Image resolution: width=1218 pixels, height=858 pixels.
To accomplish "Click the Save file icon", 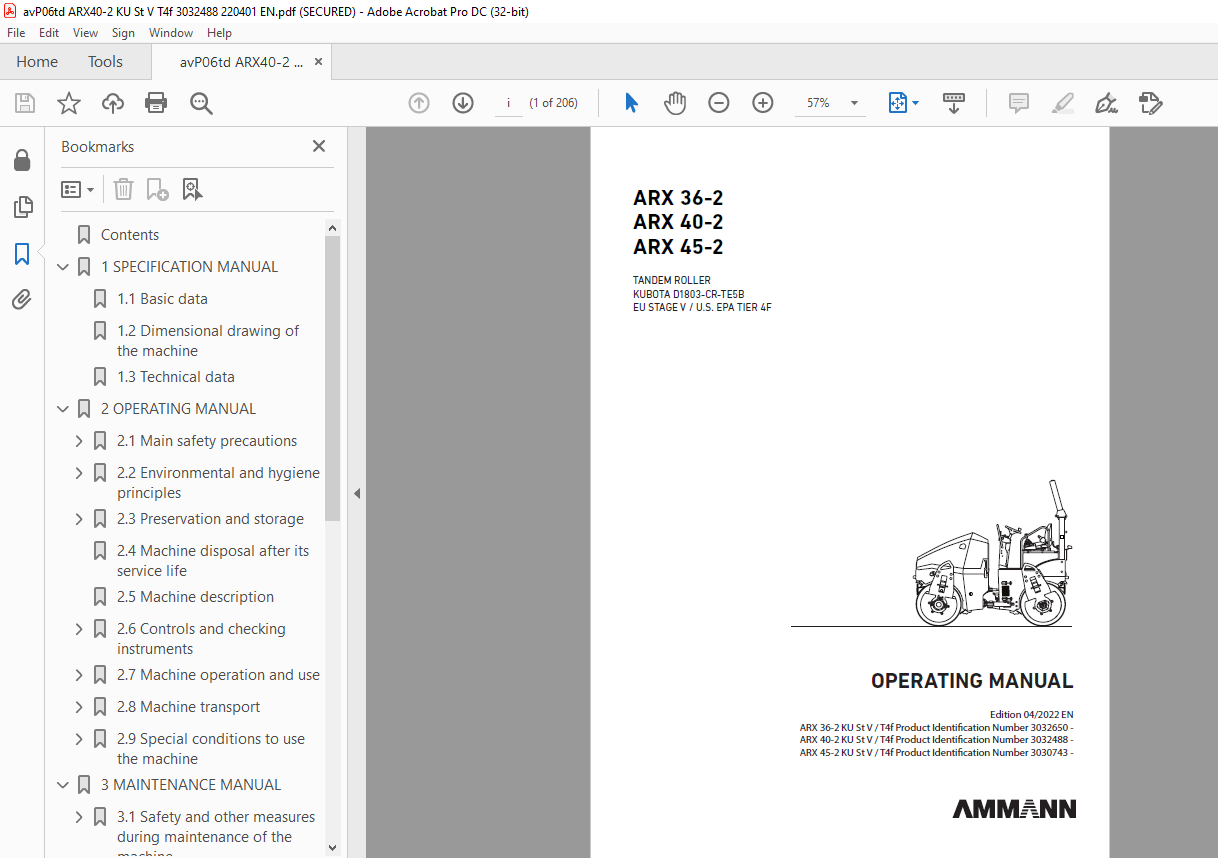I will click(25, 103).
